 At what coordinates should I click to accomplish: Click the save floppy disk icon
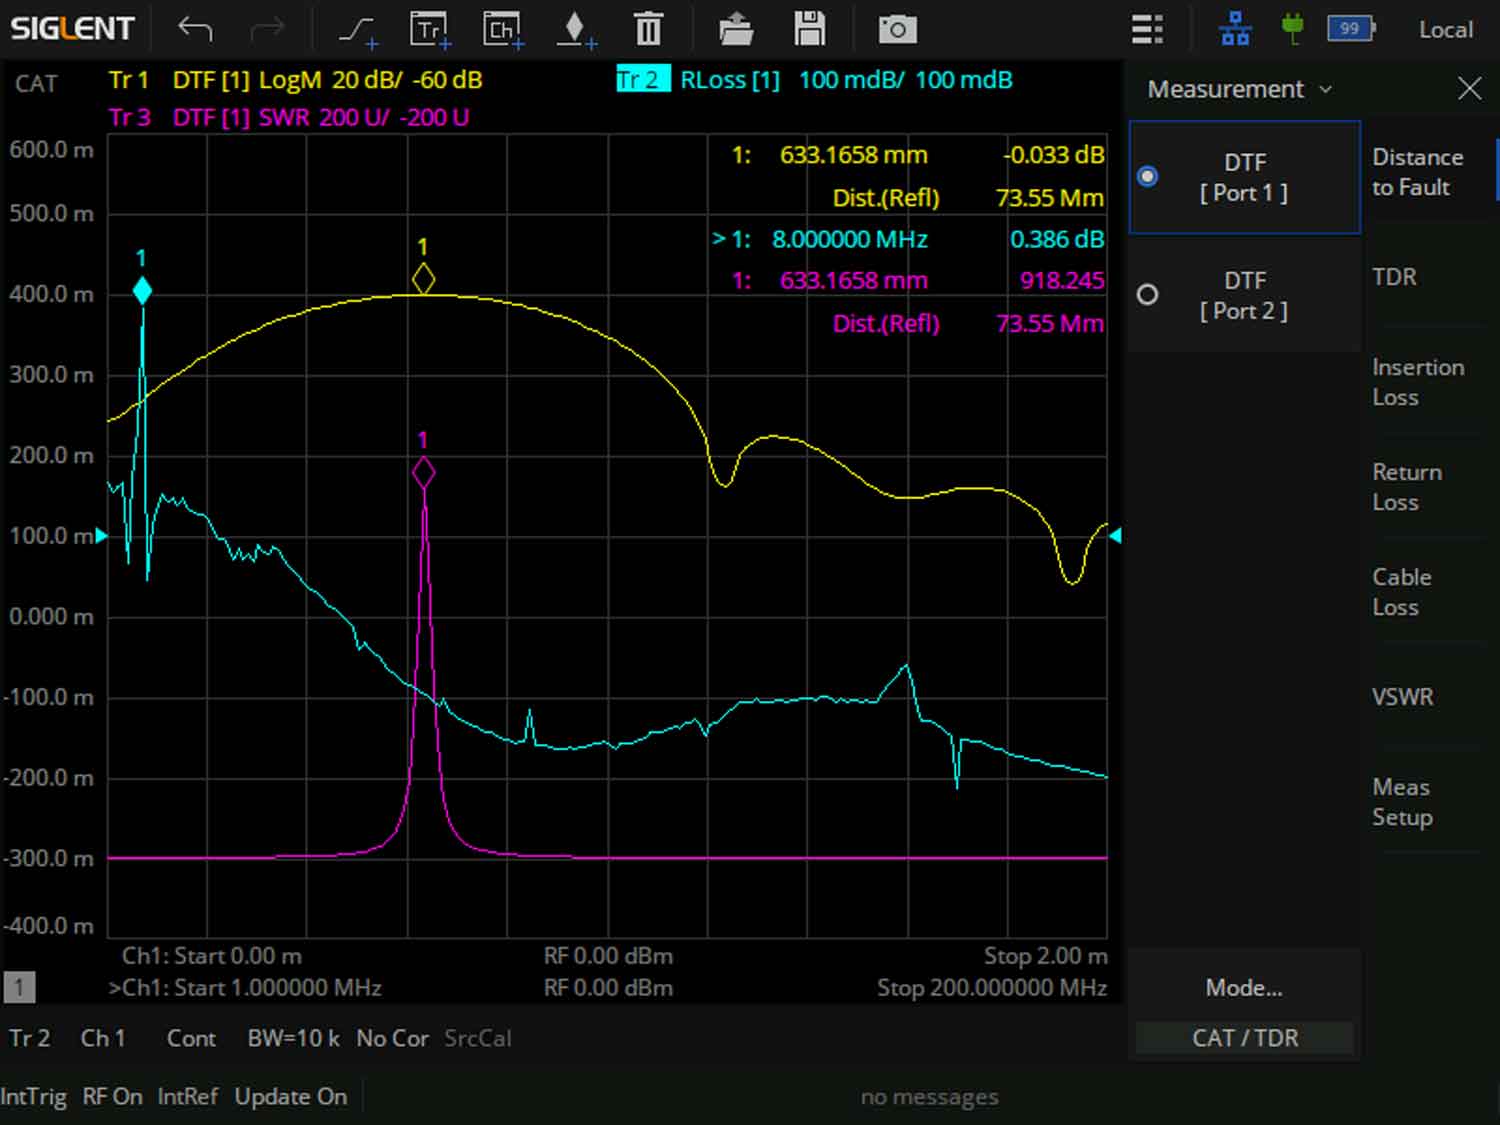pyautogui.click(x=809, y=30)
